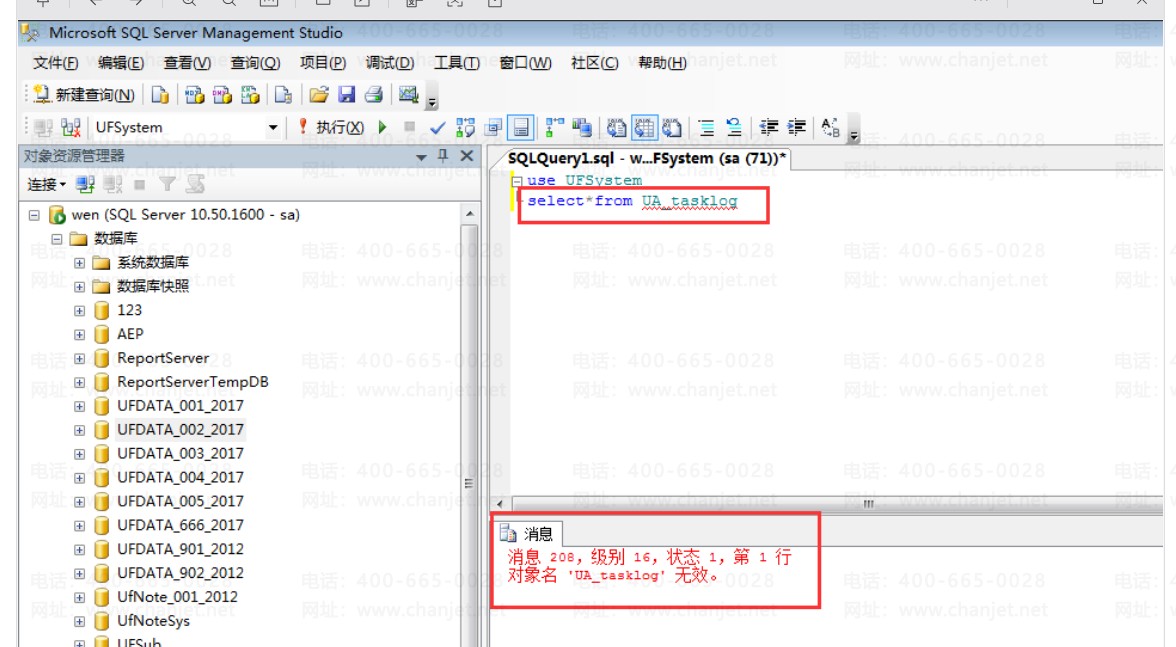This screenshot has height=647, width=1176.
Task: Toggle Include Actual Execution Plan
Action: (554, 127)
